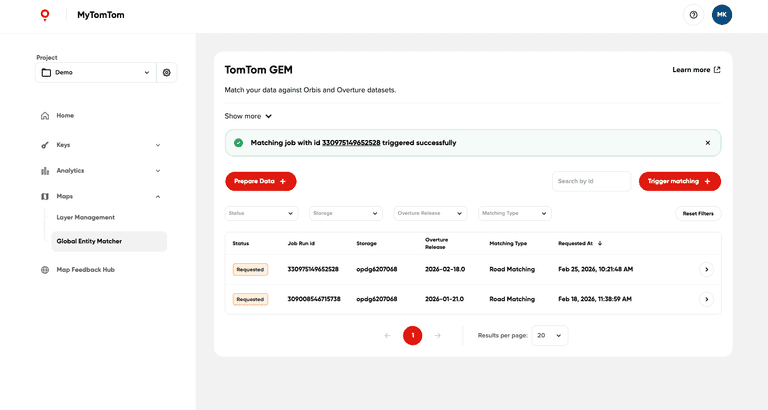Open Layer Management in sidebar
Image resolution: width=768 pixels, height=410 pixels.
click(x=85, y=217)
